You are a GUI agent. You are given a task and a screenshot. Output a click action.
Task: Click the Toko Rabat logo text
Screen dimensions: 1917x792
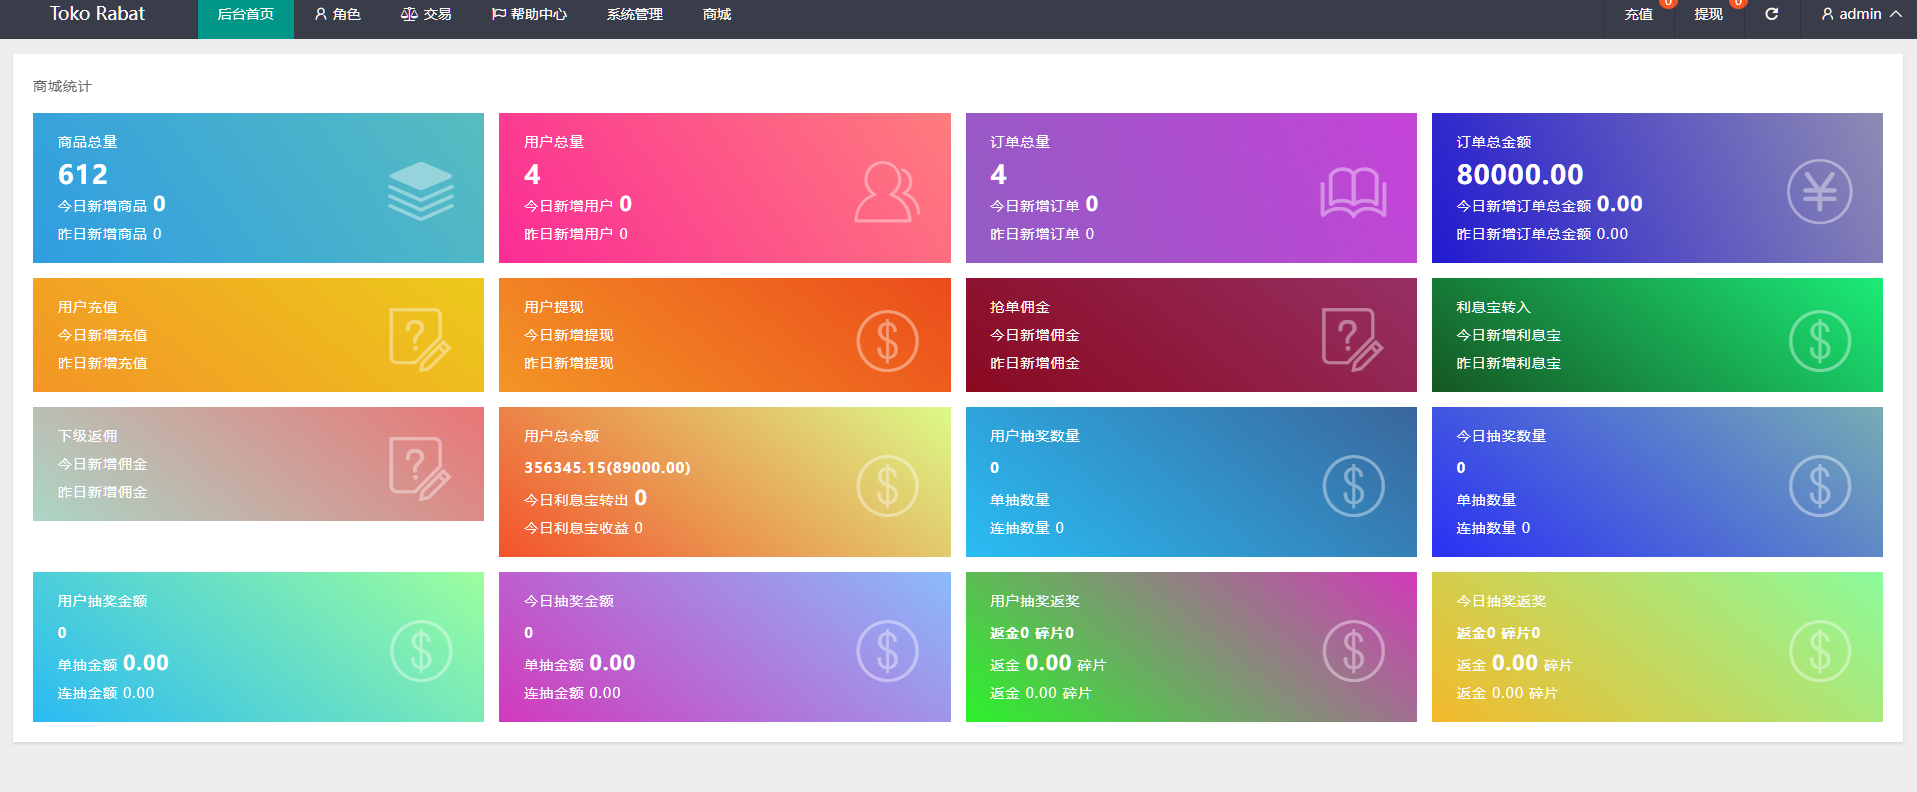tap(97, 14)
